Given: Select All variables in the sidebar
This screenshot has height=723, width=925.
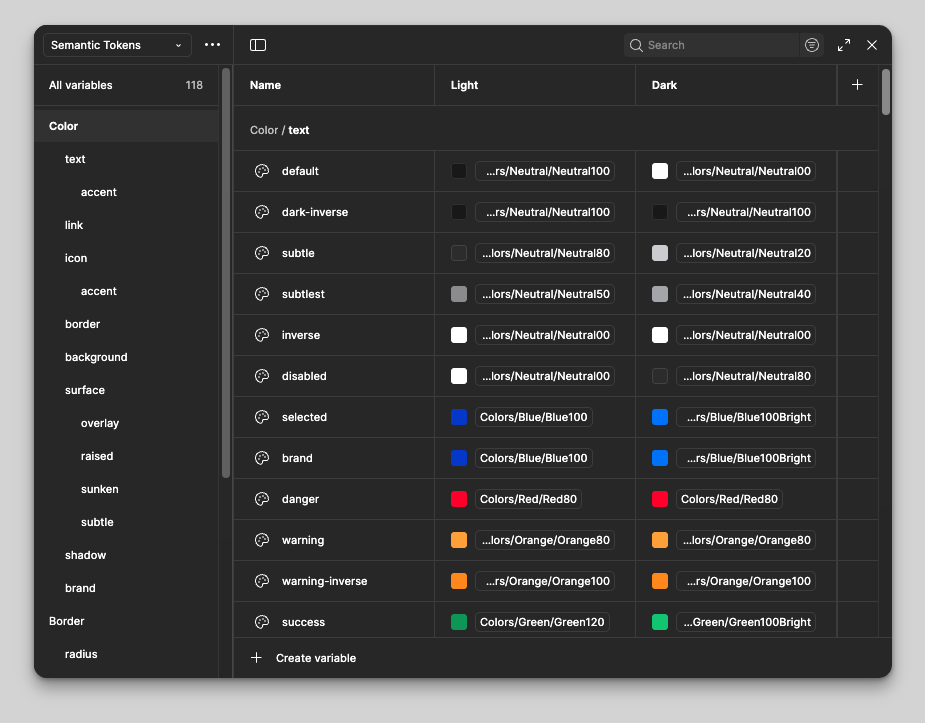Looking at the screenshot, I should [x=81, y=85].
